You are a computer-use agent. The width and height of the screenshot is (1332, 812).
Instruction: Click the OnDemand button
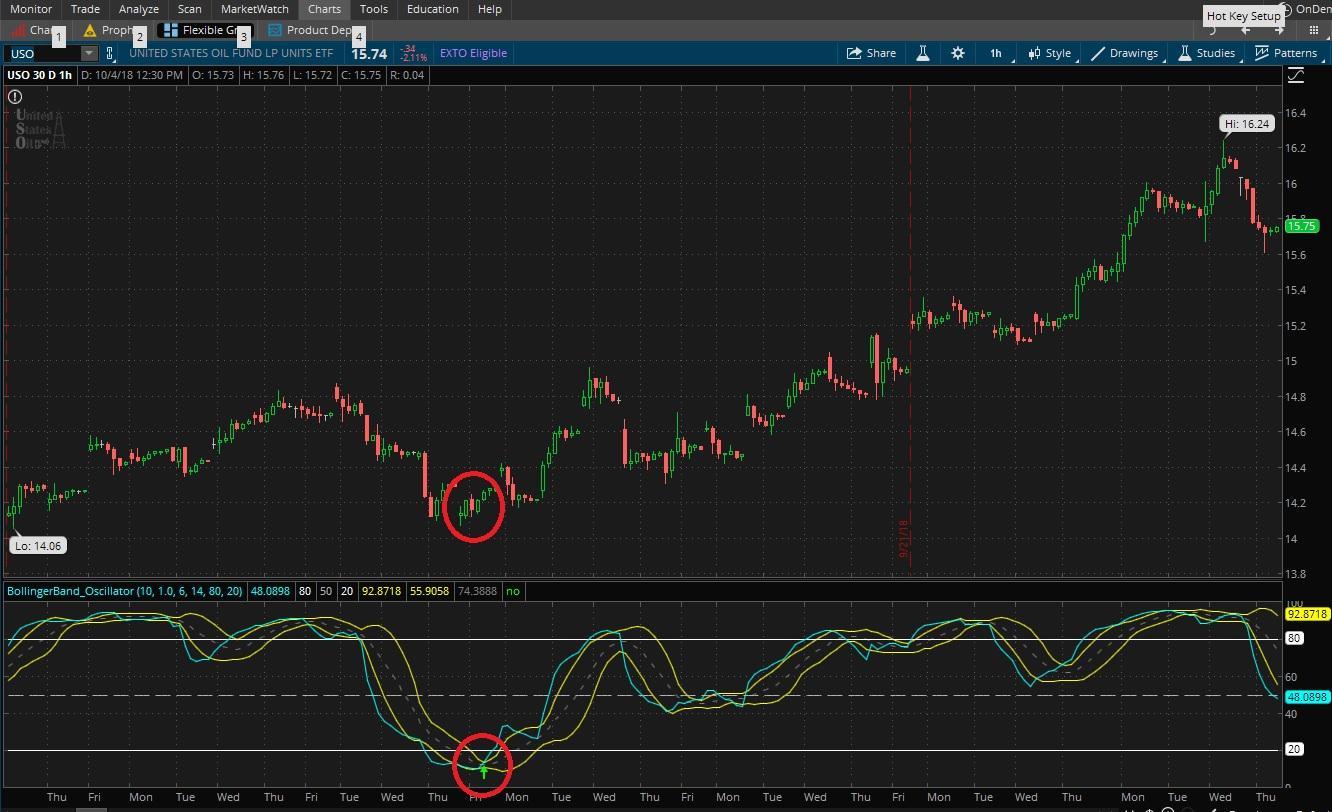(x=1307, y=9)
